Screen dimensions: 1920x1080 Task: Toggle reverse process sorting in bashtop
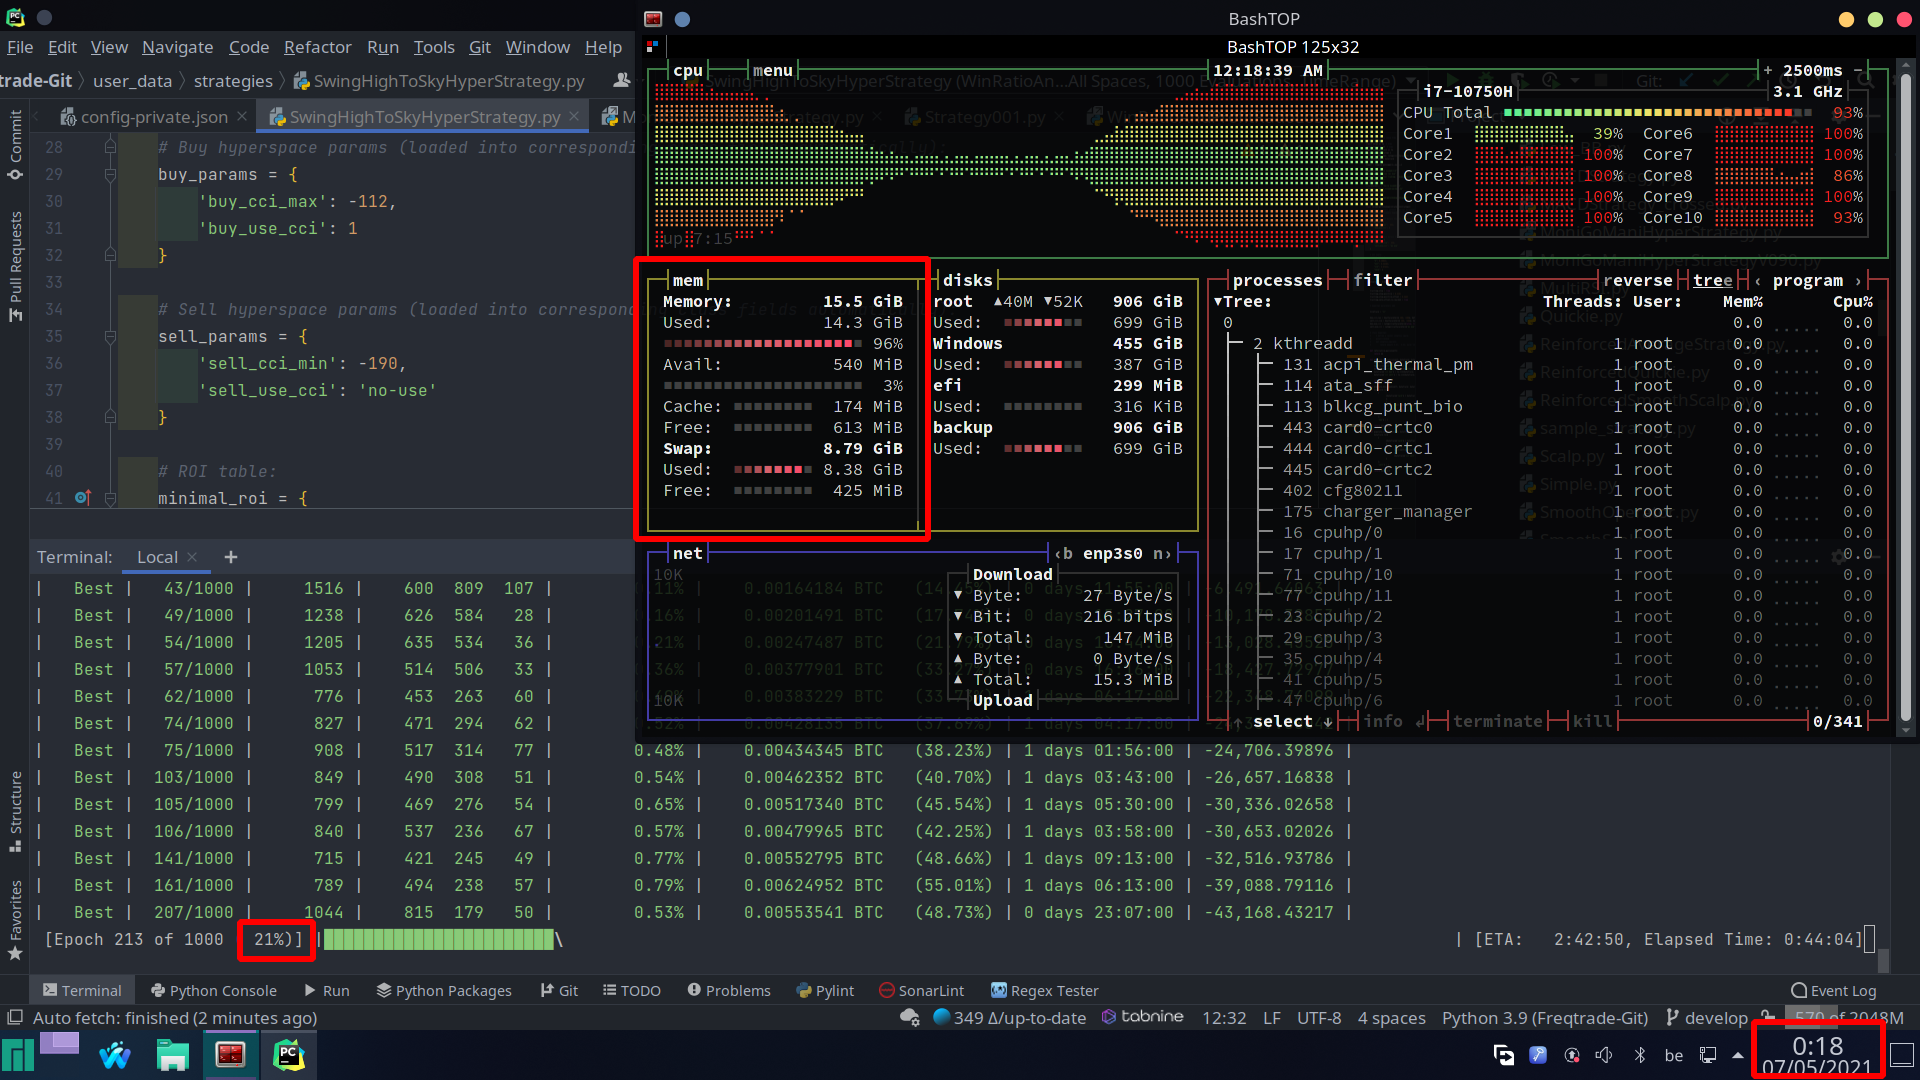[1638, 281]
